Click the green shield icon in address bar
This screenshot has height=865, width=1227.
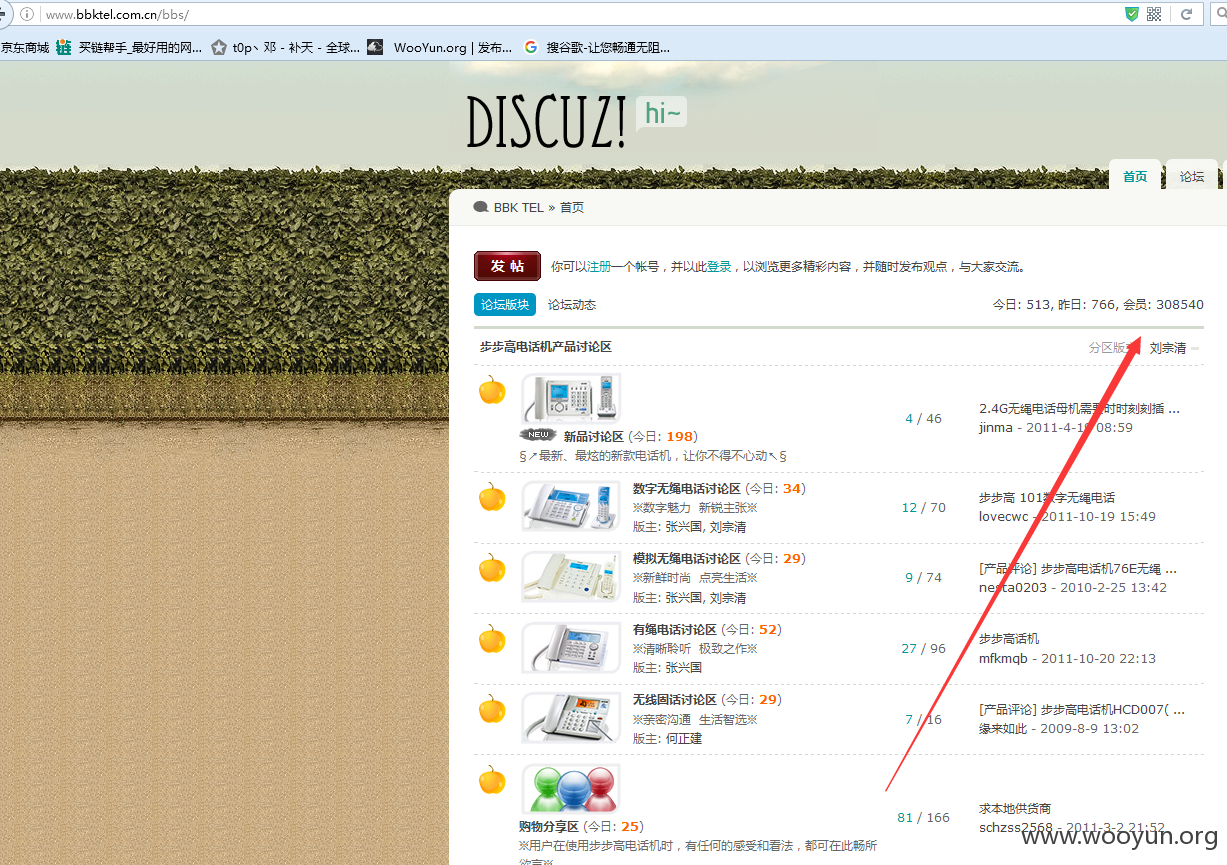click(x=1131, y=14)
